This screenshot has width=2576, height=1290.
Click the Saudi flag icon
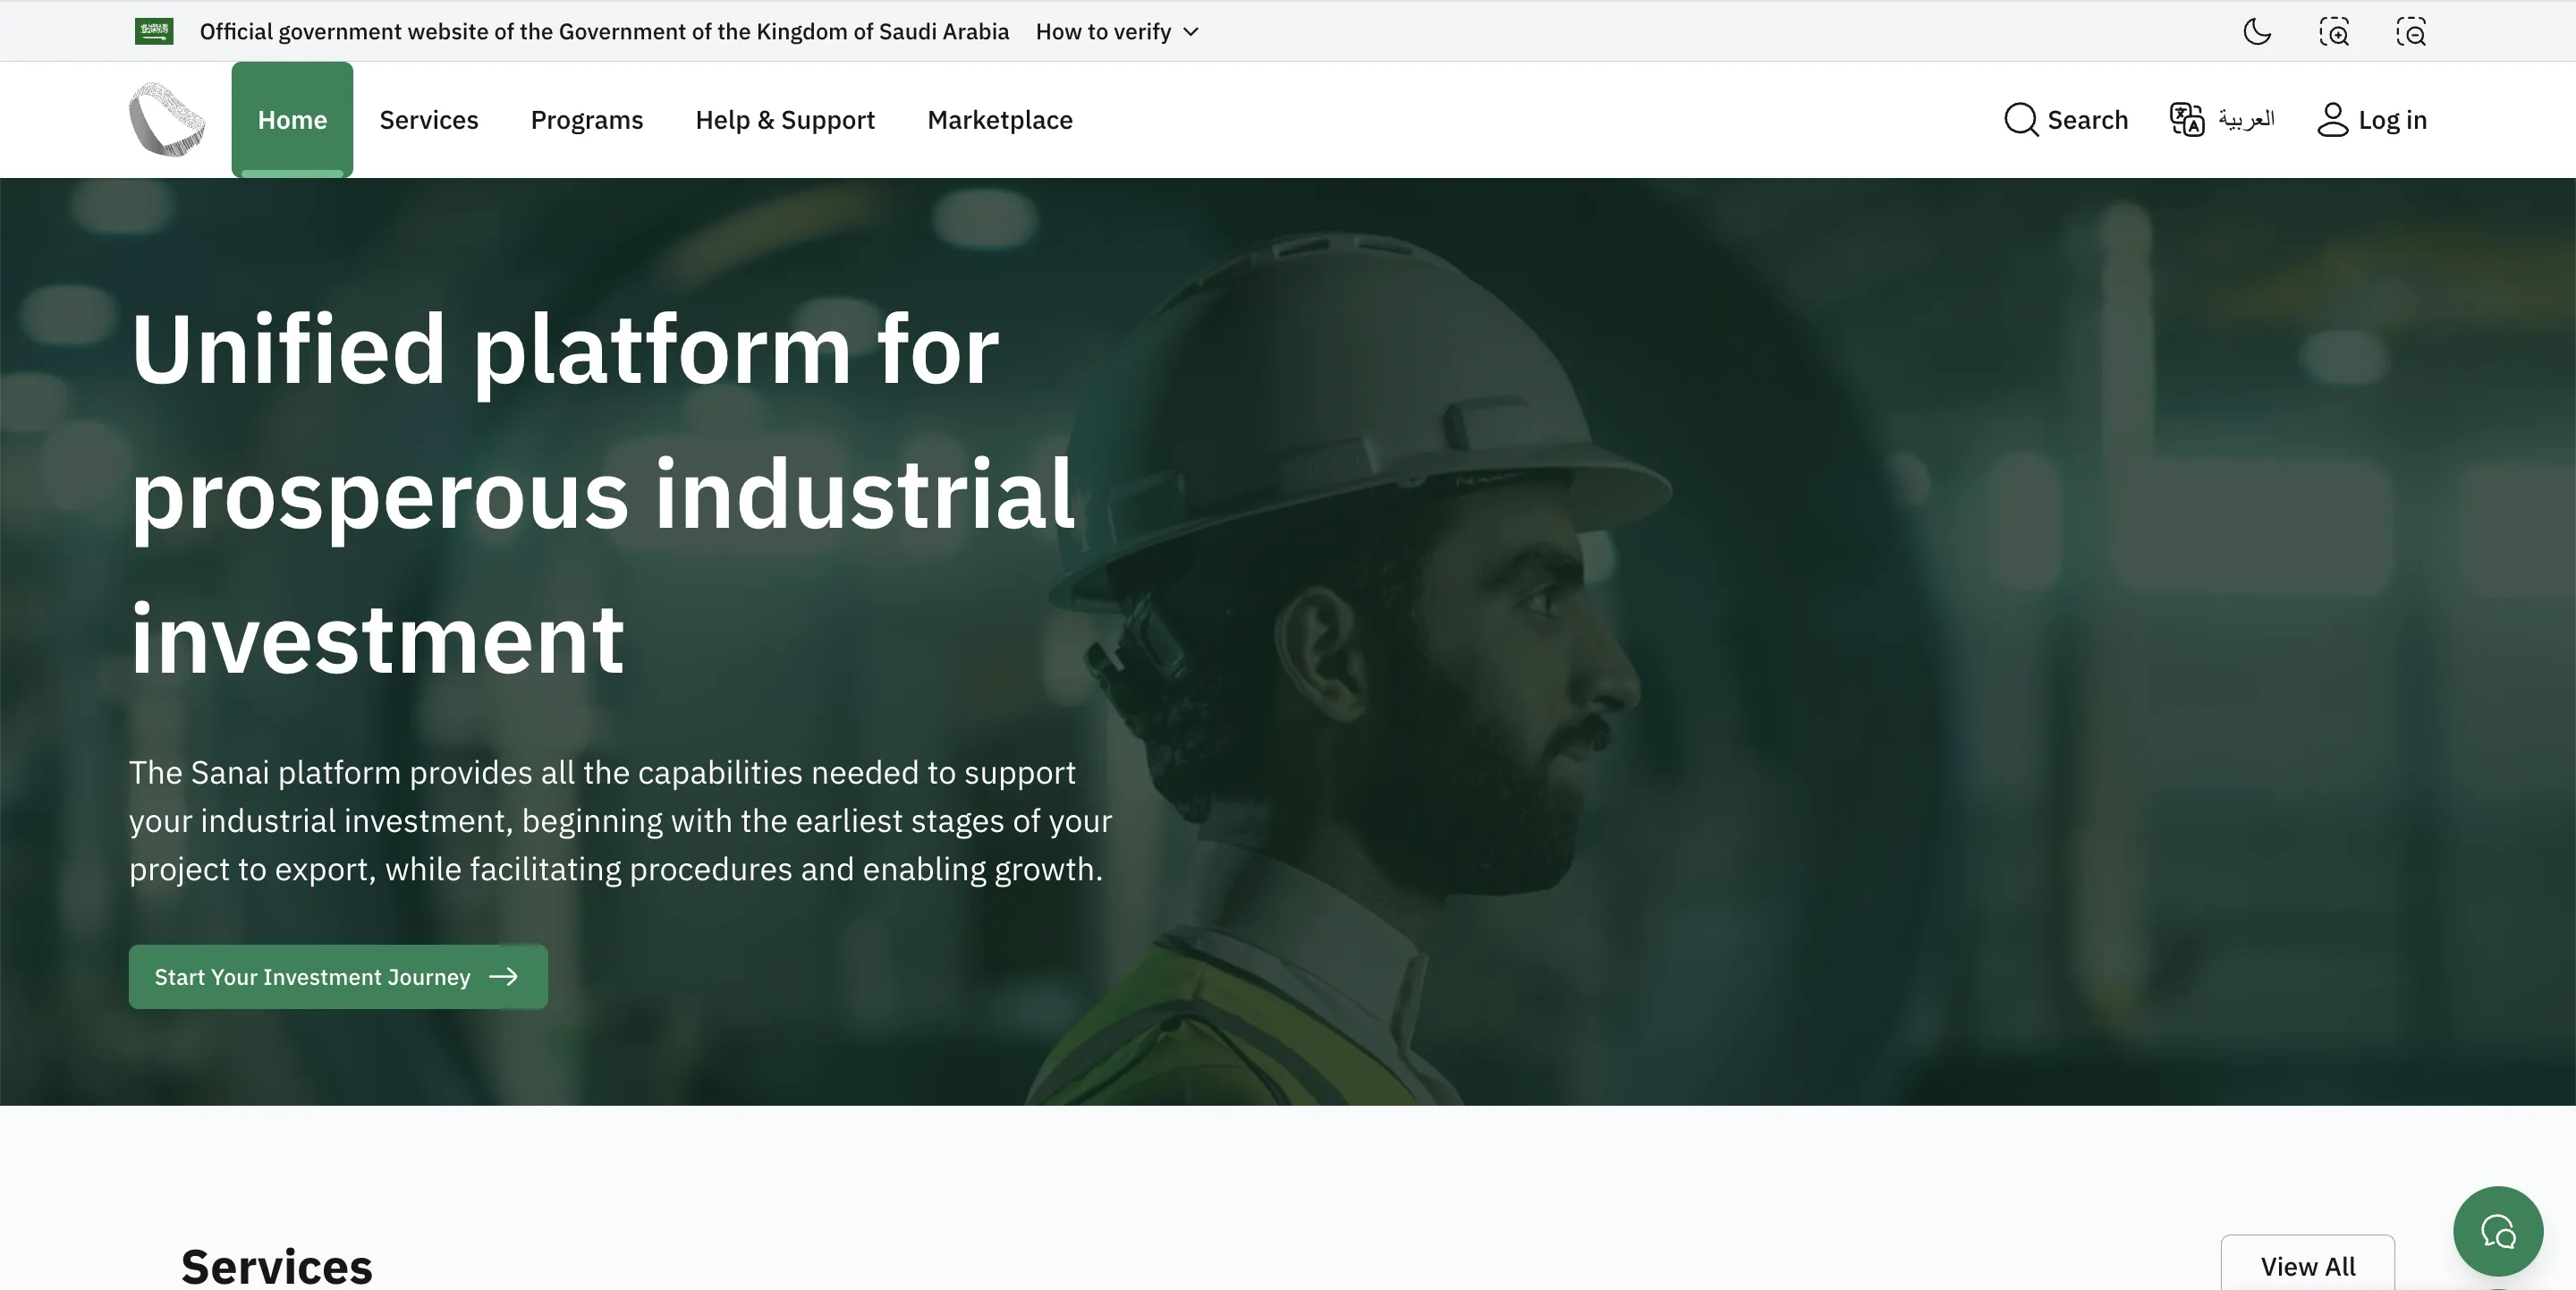pyautogui.click(x=154, y=31)
